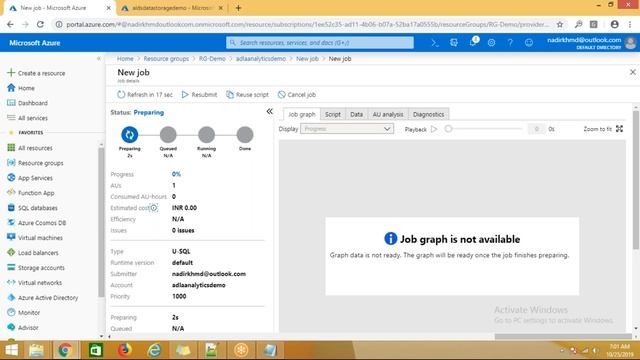Click the horizontal scrollbar at bottom
The image size is (640, 360).
coord(563,336)
